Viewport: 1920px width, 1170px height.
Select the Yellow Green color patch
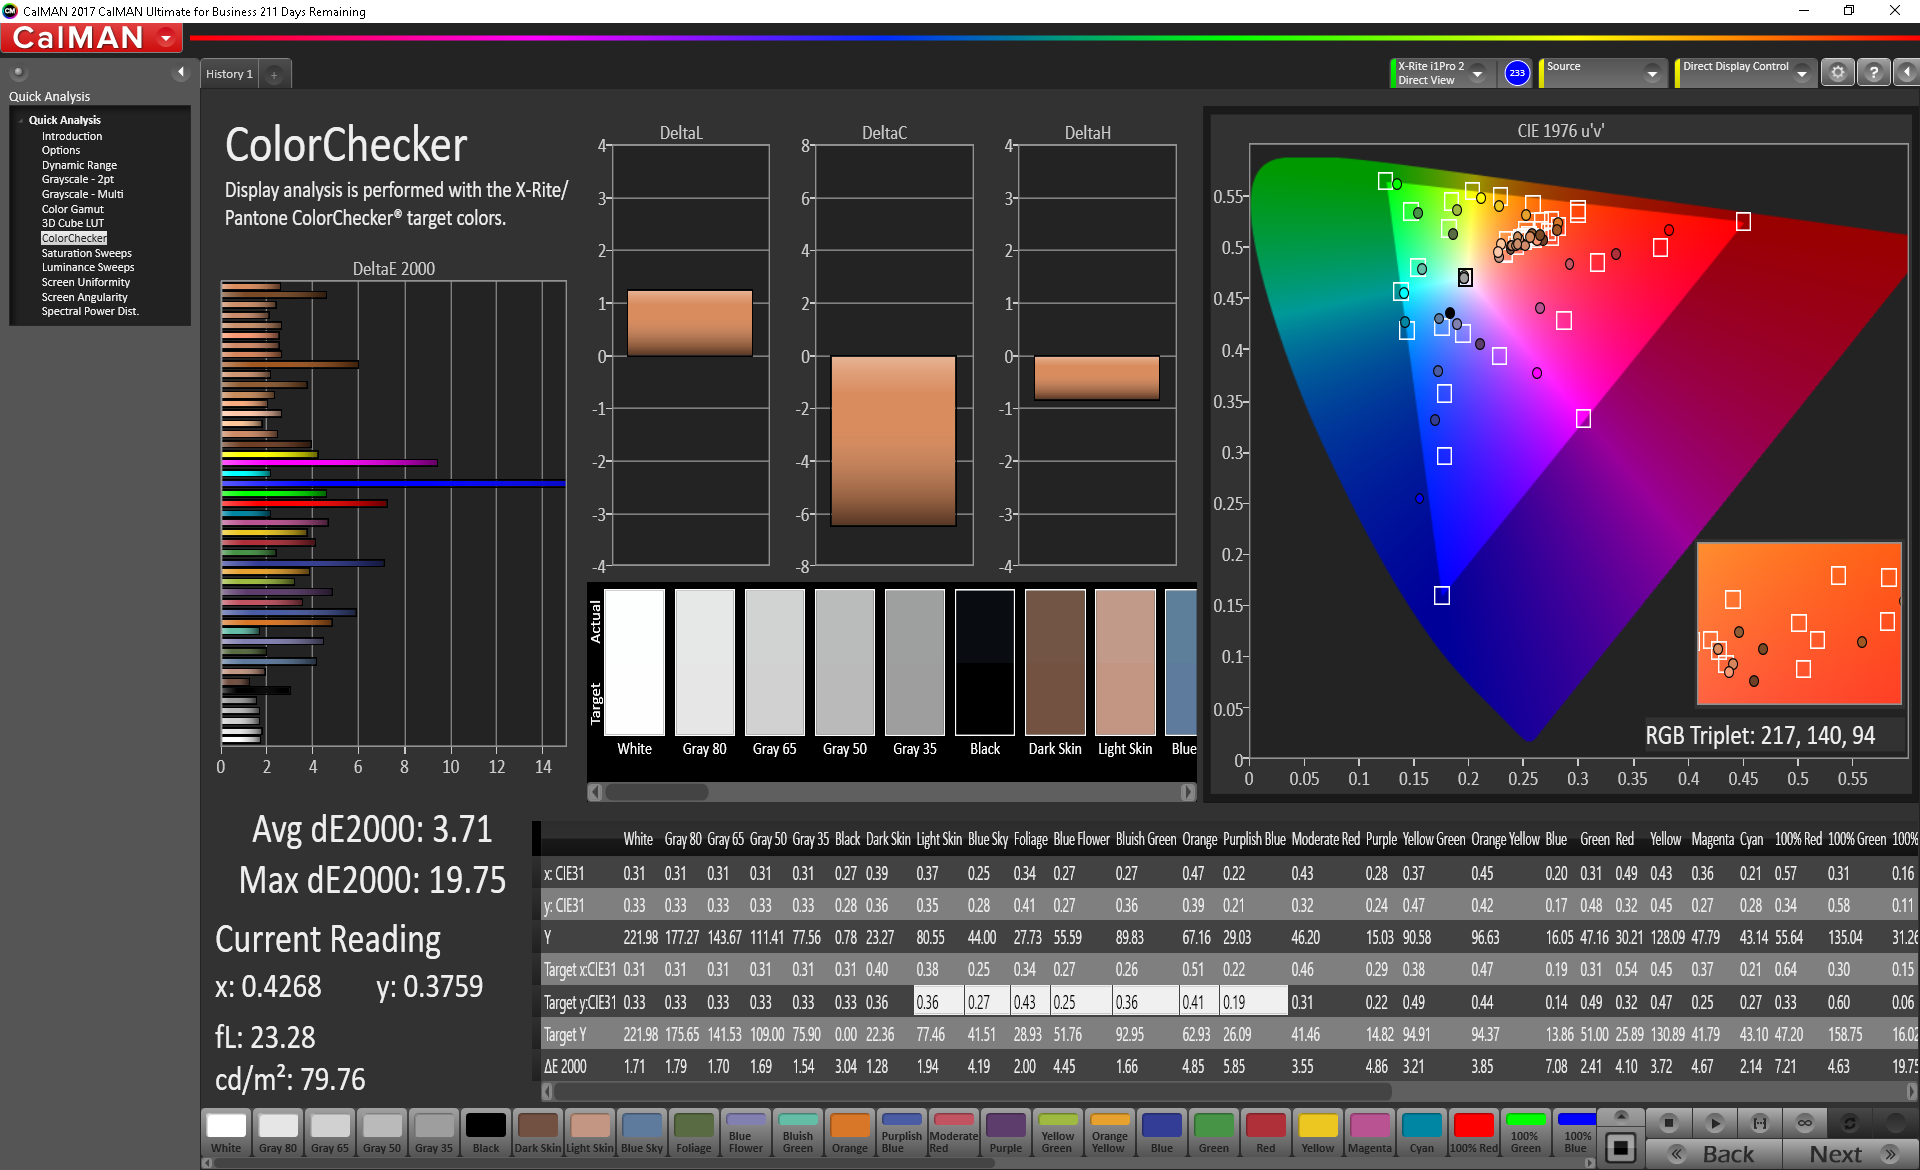point(1058,1133)
